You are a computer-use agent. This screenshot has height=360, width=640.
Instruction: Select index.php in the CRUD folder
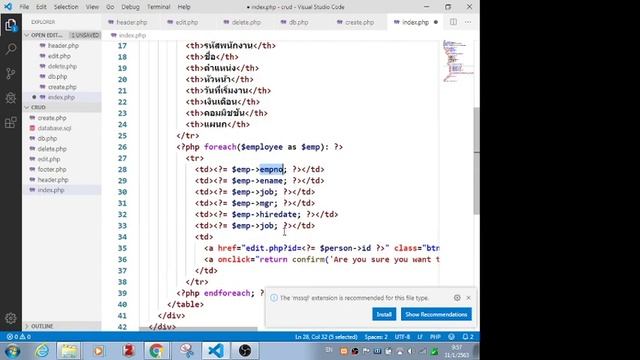[x=61, y=190]
